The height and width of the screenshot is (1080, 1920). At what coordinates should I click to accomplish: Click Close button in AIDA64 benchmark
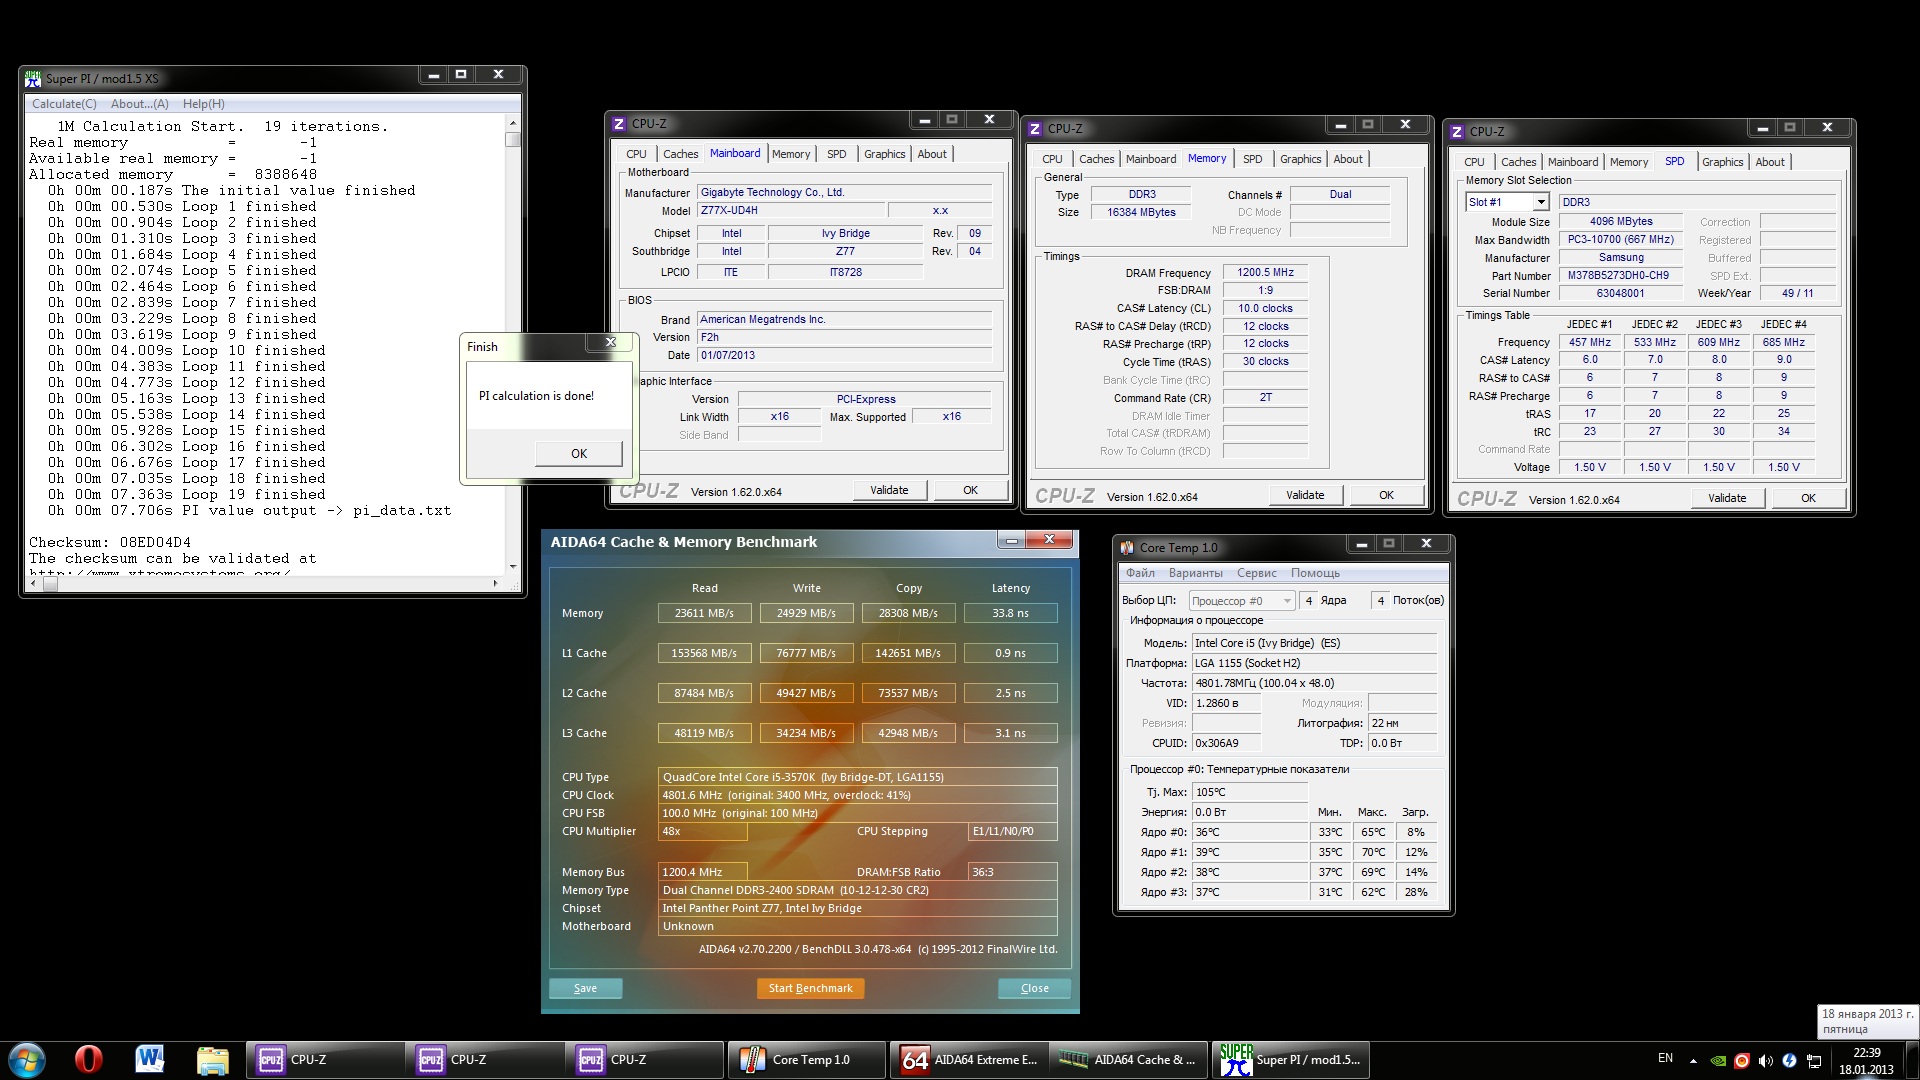pyautogui.click(x=1034, y=988)
